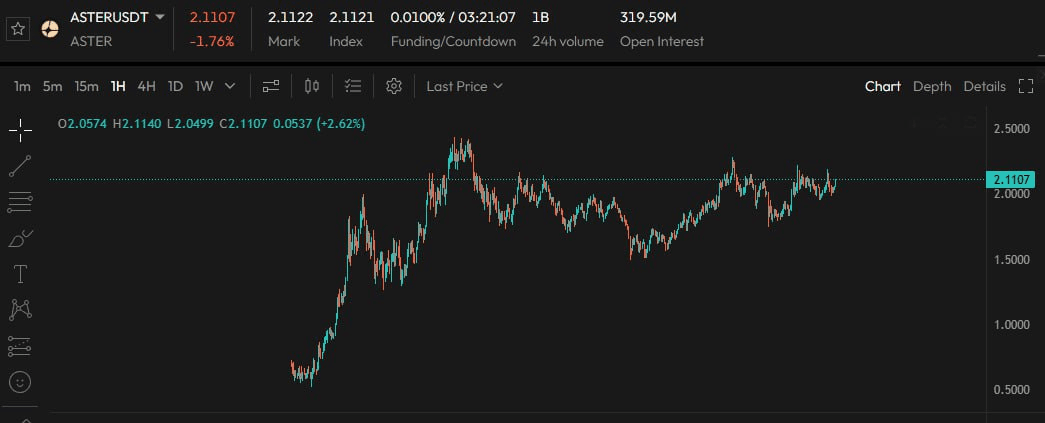
Task: Open the Last Price dropdown
Action: (464, 86)
